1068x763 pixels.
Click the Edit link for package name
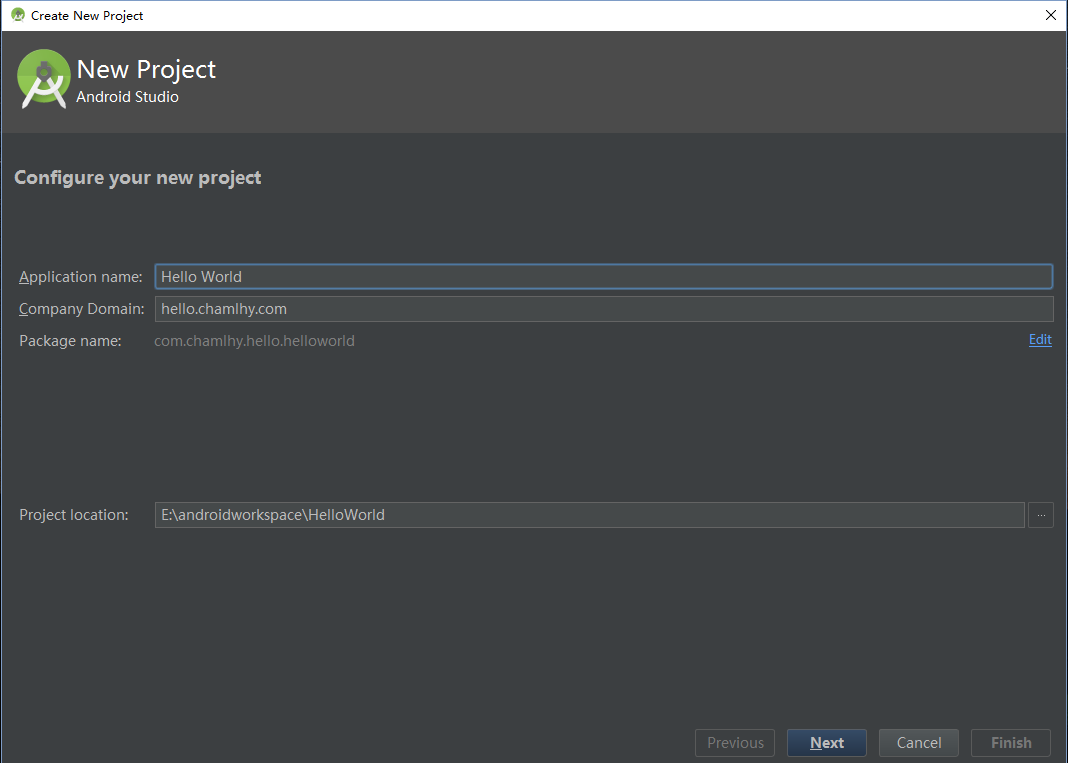tap(1040, 340)
